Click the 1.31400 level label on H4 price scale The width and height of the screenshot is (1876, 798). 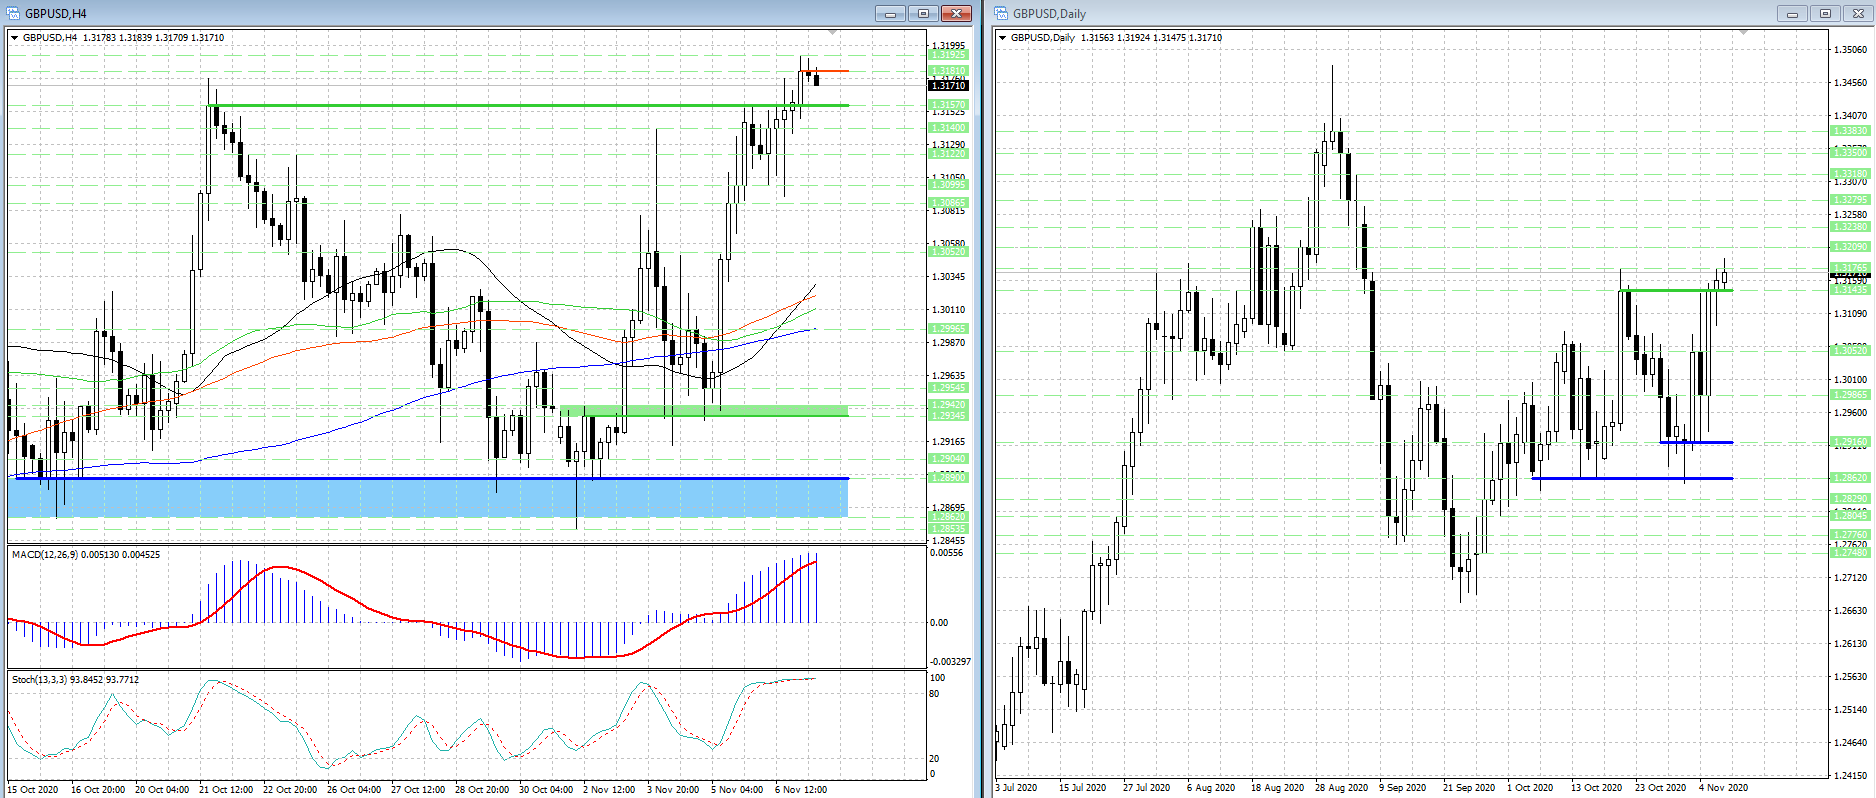point(949,128)
